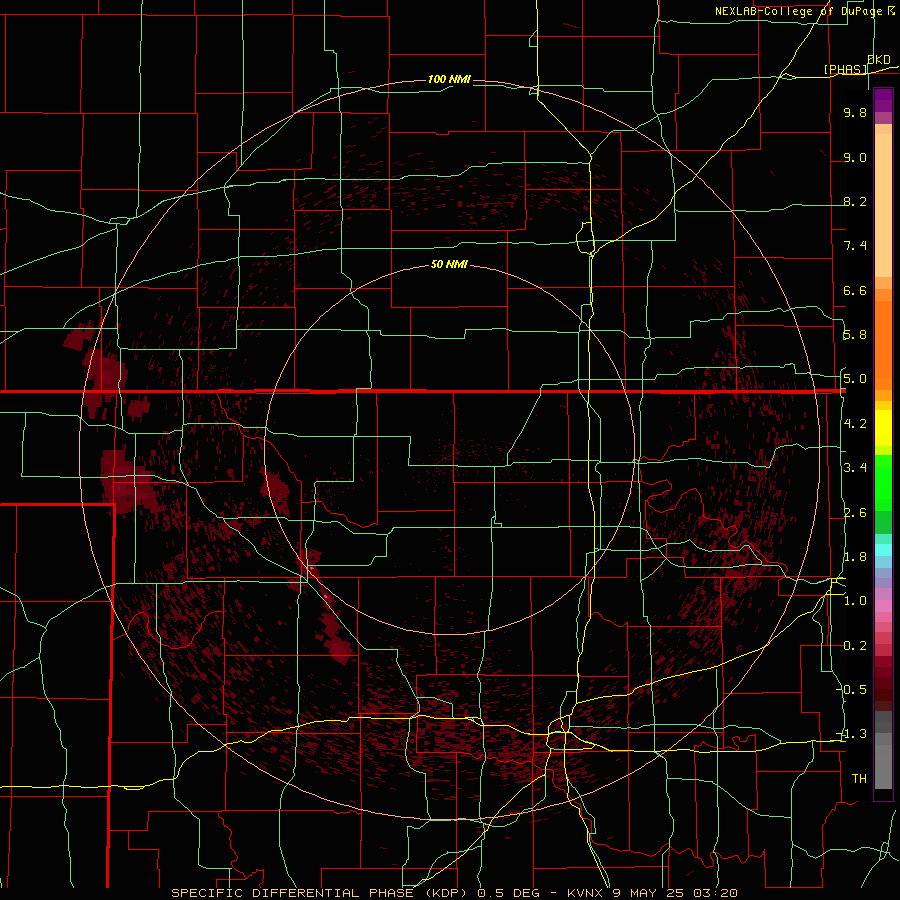The image size is (900, 900).
Task: Click the Specific Differential Phase KVNX caption
Action: pos(454,893)
